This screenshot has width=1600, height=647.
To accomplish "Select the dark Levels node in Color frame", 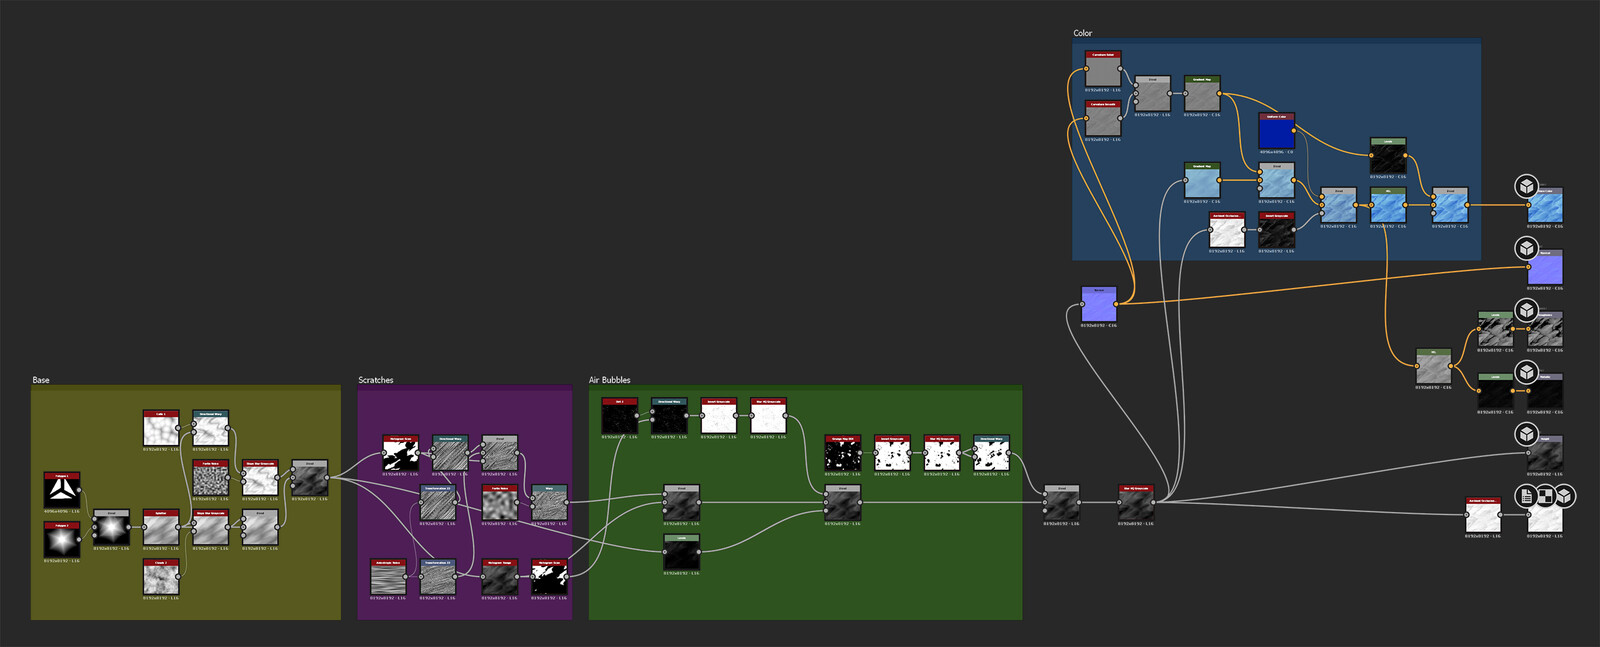I will (x=1388, y=156).
